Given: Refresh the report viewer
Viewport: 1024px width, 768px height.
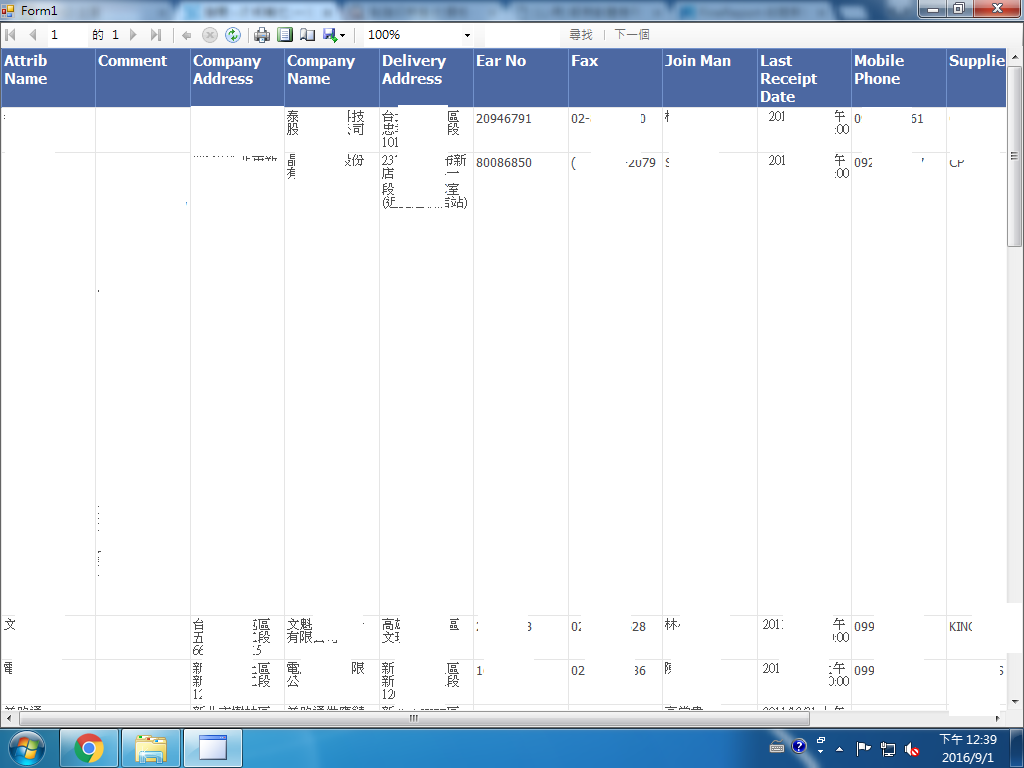Looking at the screenshot, I should [233, 35].
